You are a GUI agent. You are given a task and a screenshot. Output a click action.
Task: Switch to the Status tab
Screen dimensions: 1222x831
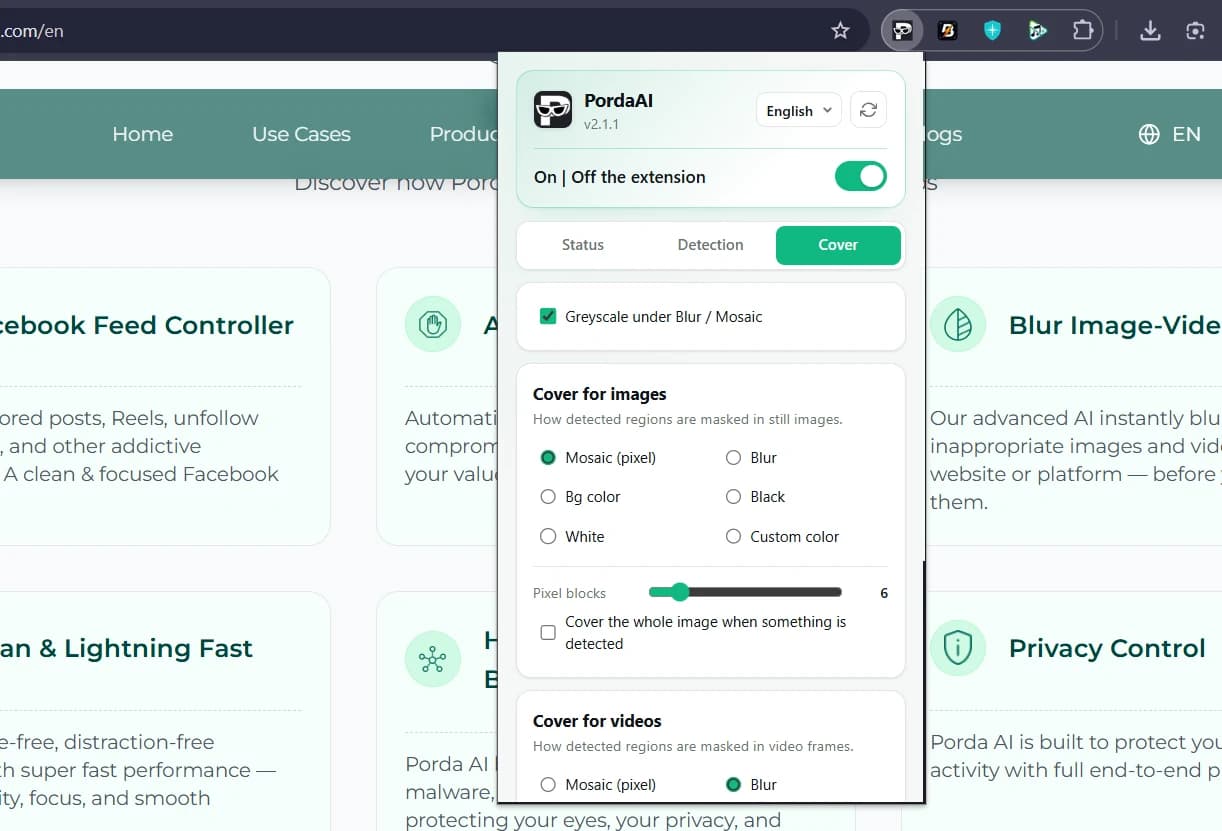(x=583, y=245)
